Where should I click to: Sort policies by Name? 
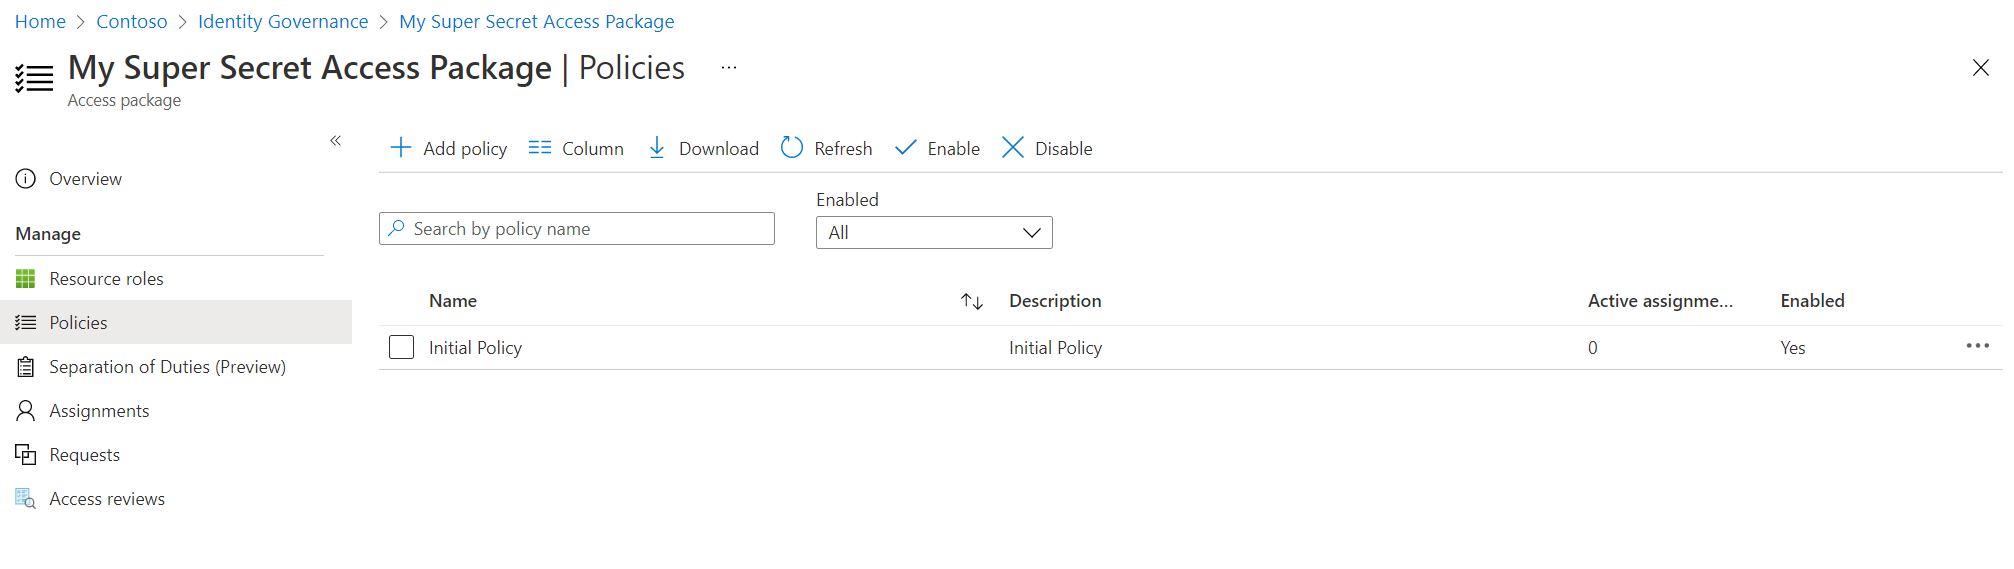click(x=972, y=301)
